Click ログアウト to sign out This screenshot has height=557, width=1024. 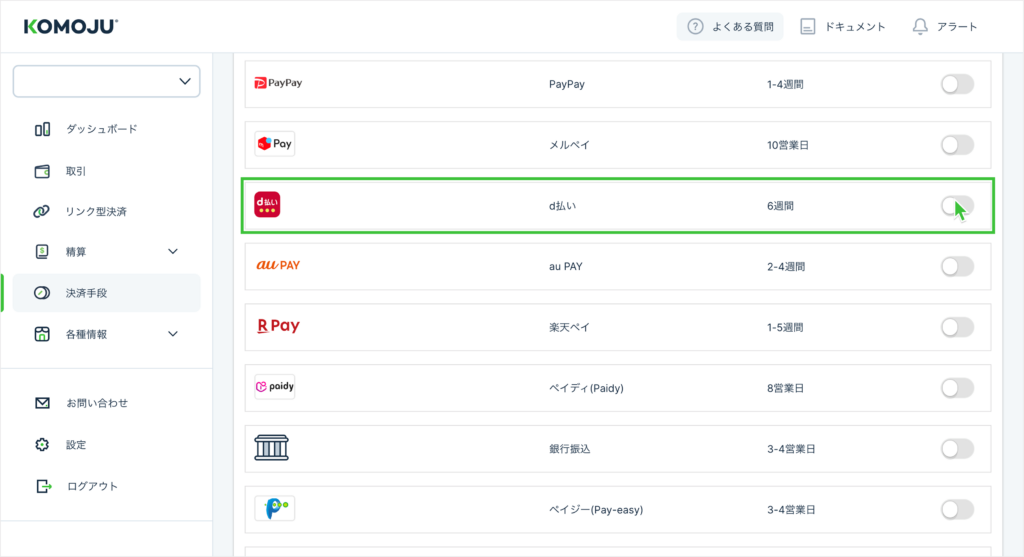[92, 486]
